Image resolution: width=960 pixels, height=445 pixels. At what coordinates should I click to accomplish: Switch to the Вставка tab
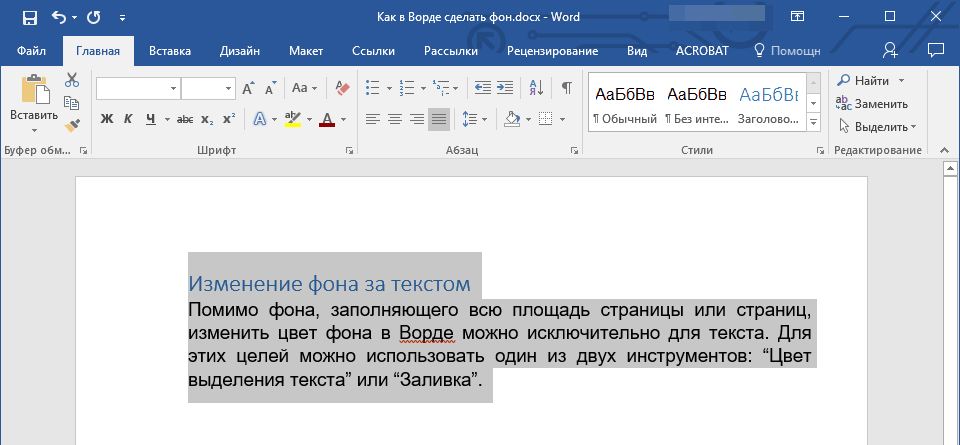[x=170, y=50]
